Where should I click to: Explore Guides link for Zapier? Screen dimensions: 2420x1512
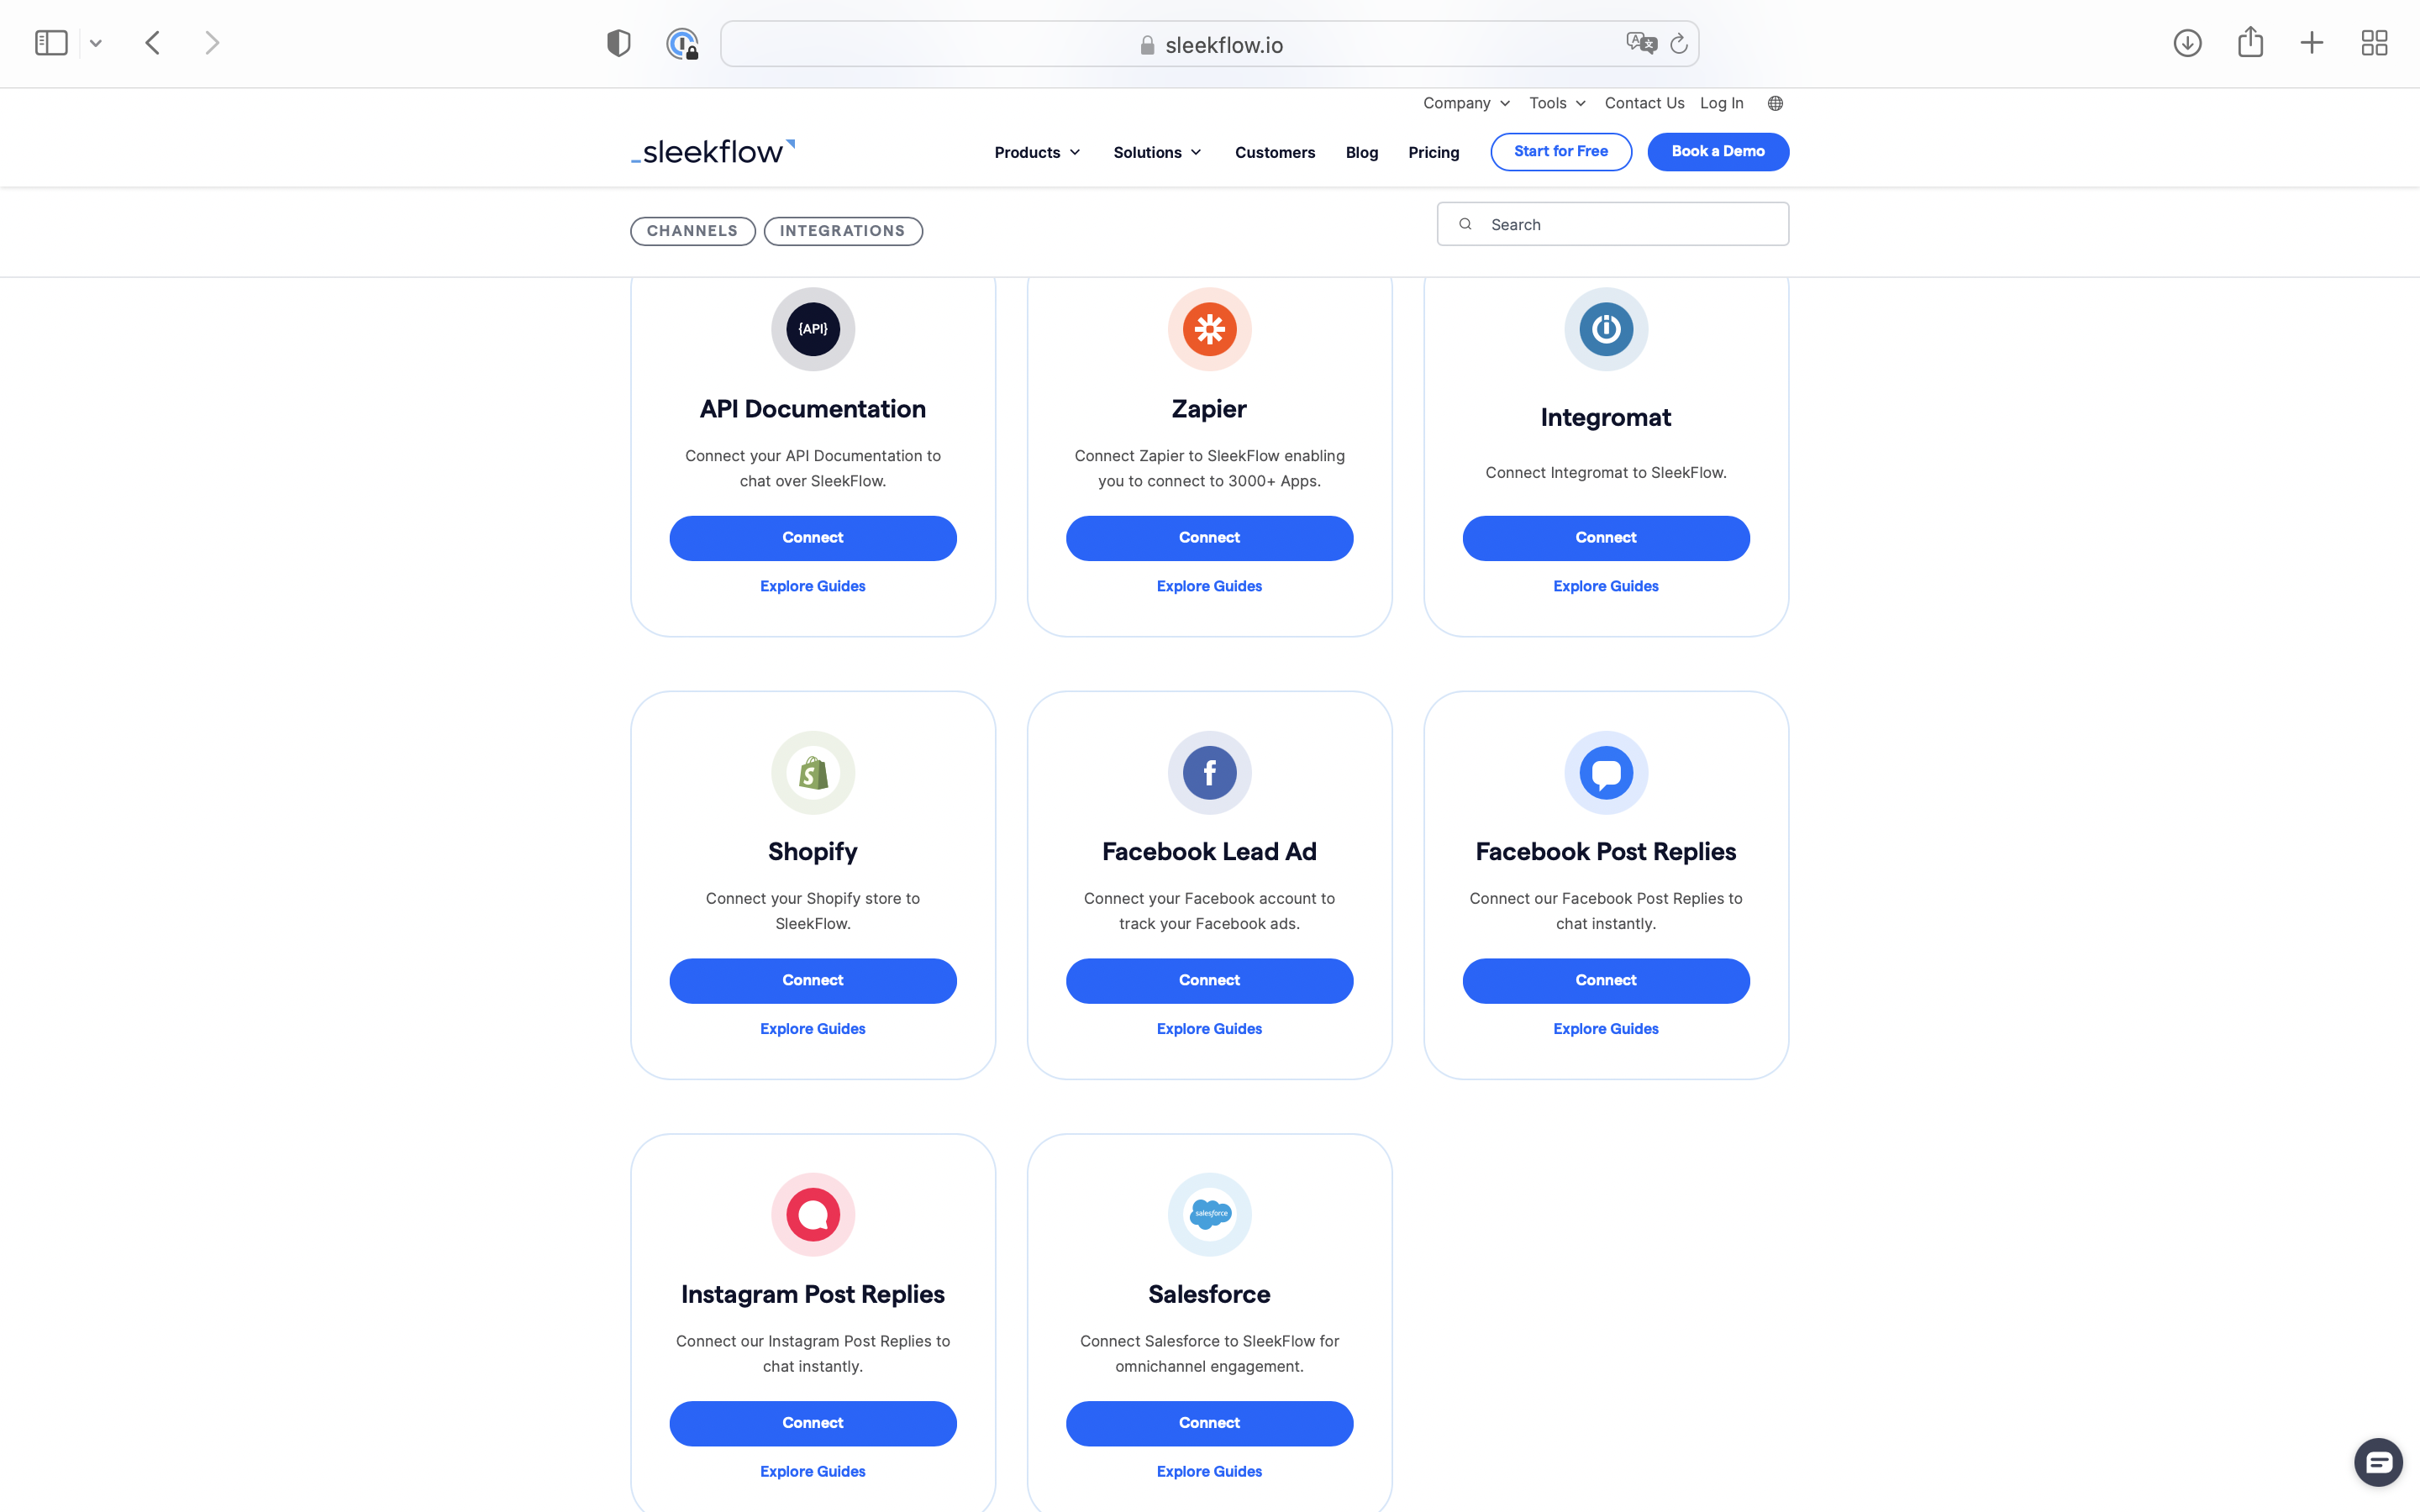(1209, 585)
